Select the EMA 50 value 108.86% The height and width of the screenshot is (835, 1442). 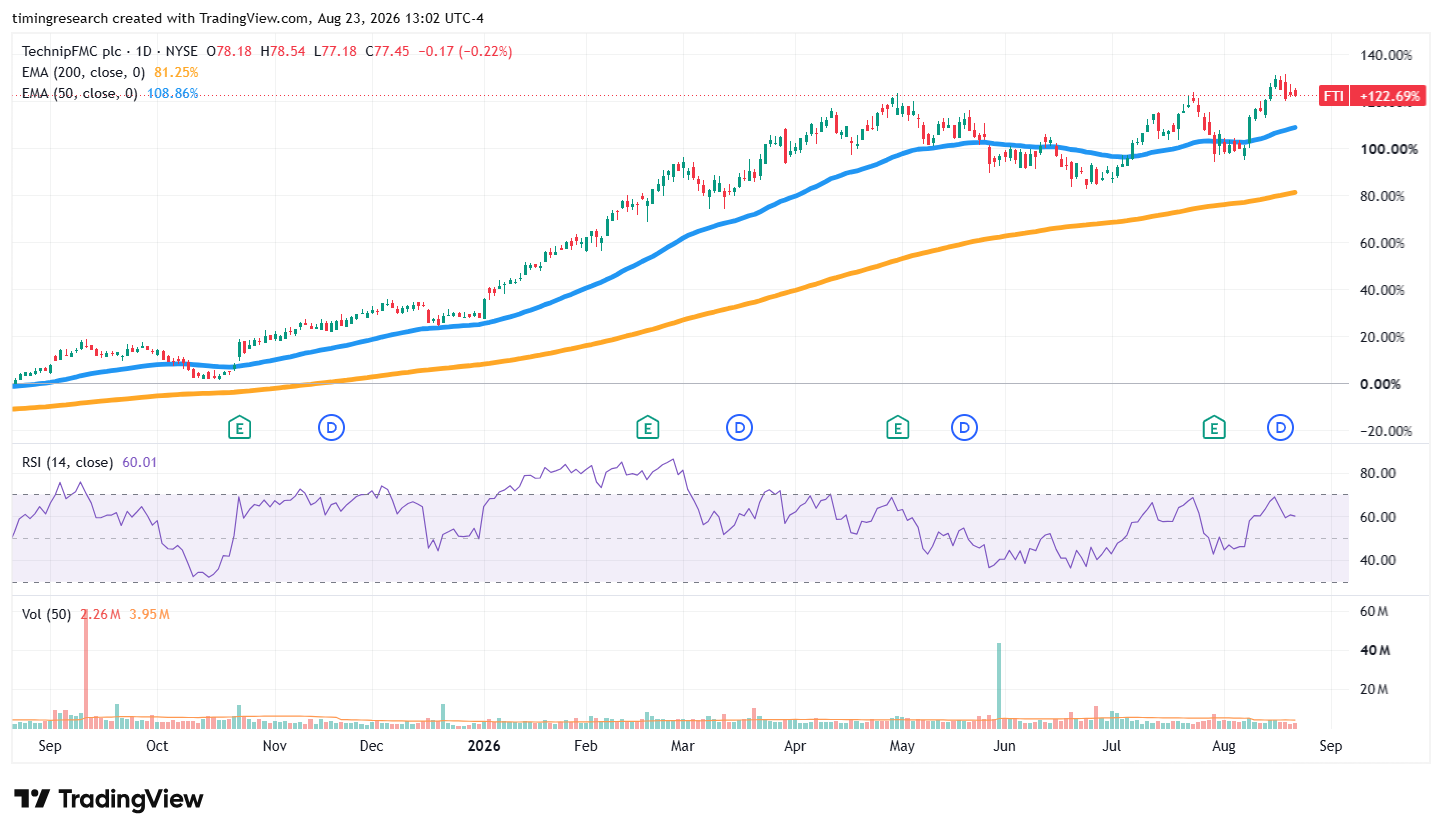[173, 93]
